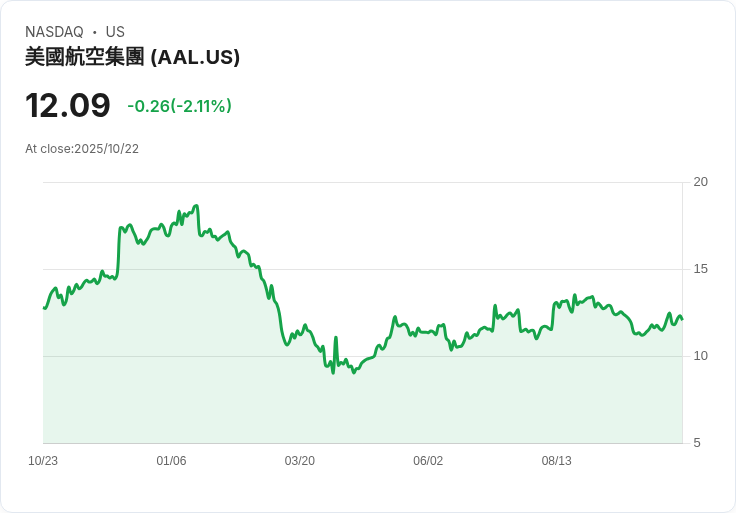Click the 12.09 current price

(x=67, y=106)
